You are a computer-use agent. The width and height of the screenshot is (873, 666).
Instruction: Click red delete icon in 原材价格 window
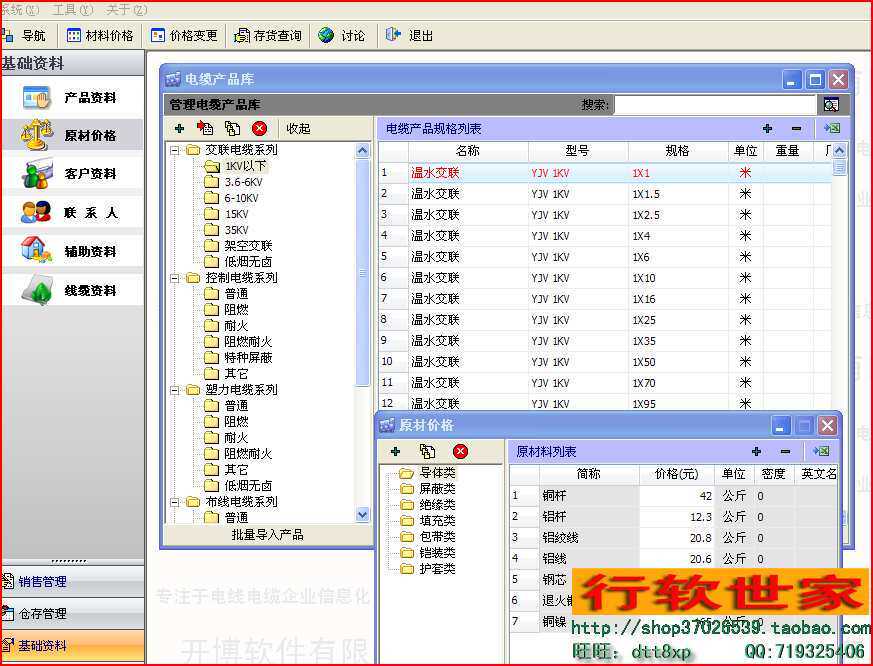click(460, 452)
